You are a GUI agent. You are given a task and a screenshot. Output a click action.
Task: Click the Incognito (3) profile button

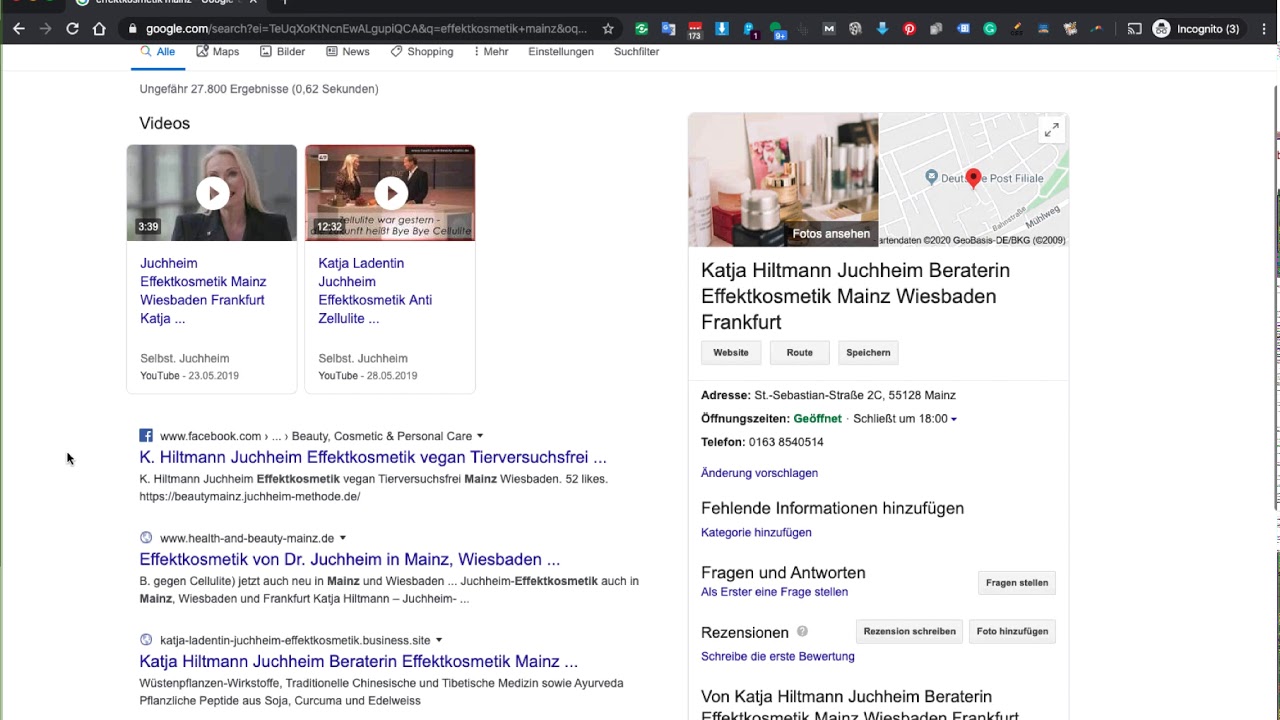(x=1196, y=29)
